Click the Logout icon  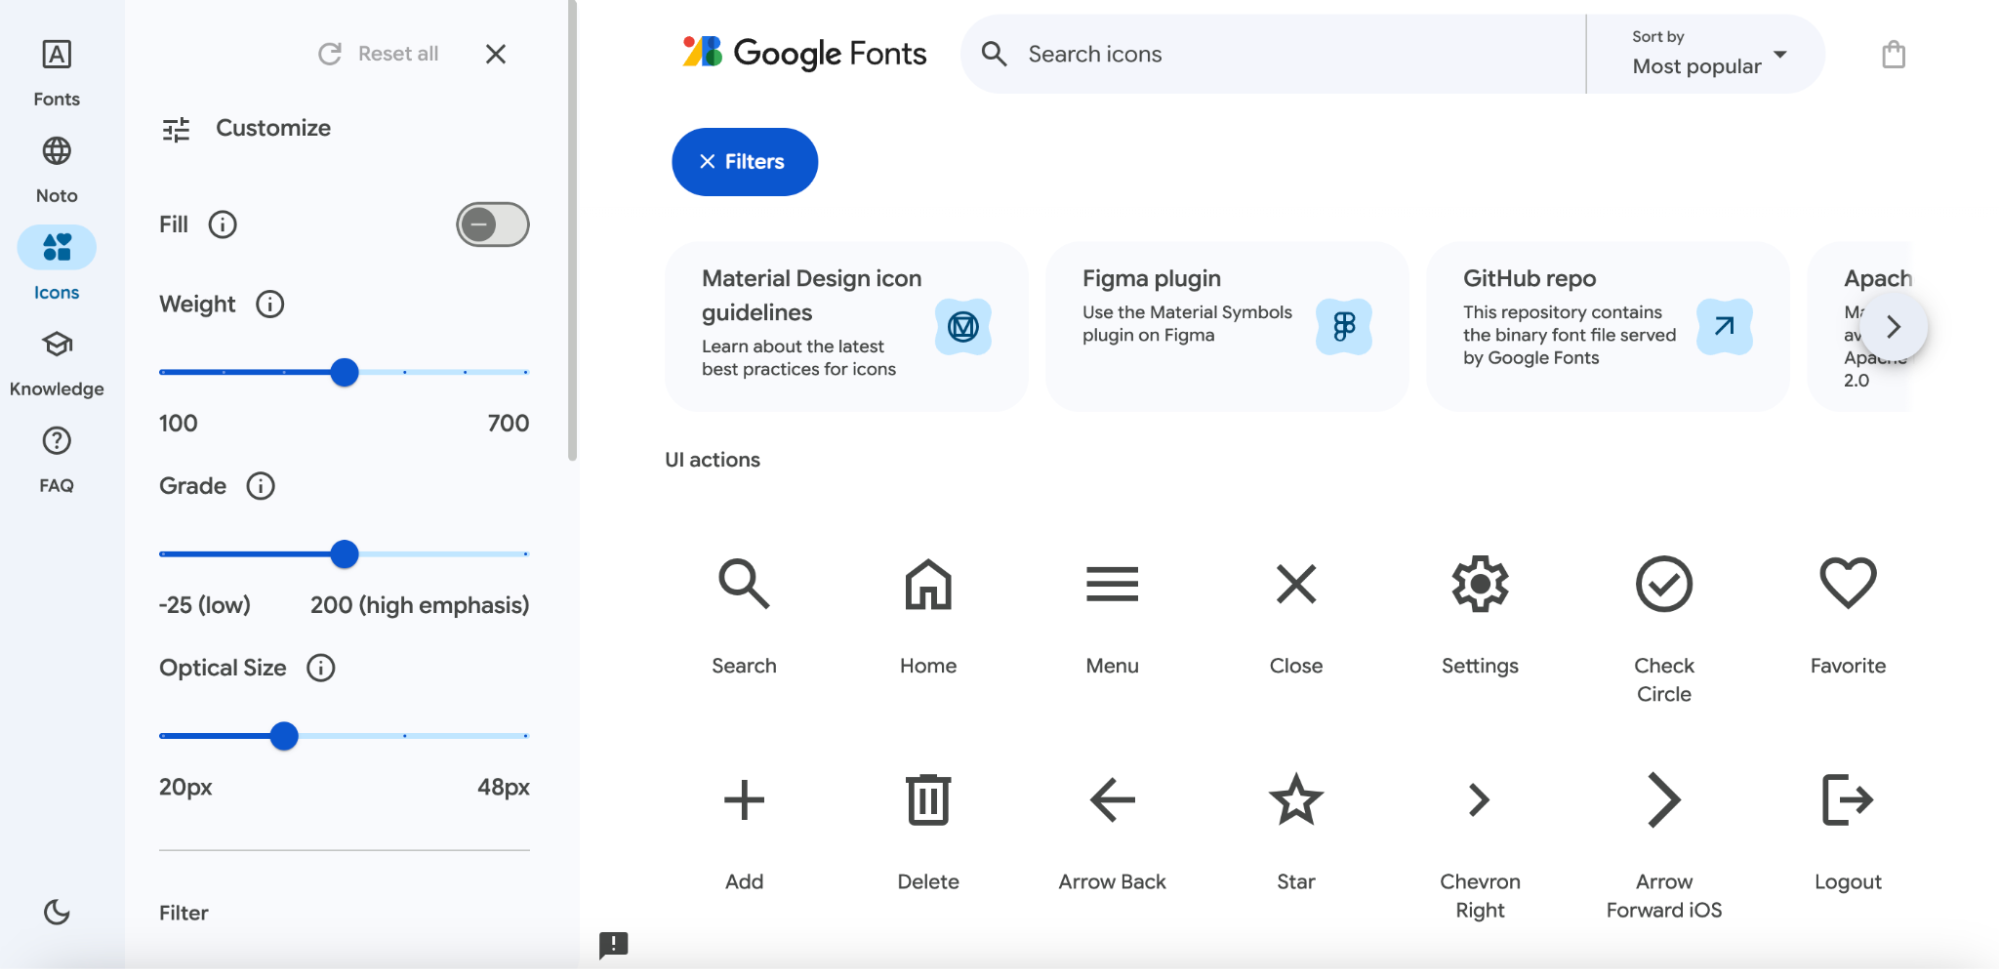1846,799
